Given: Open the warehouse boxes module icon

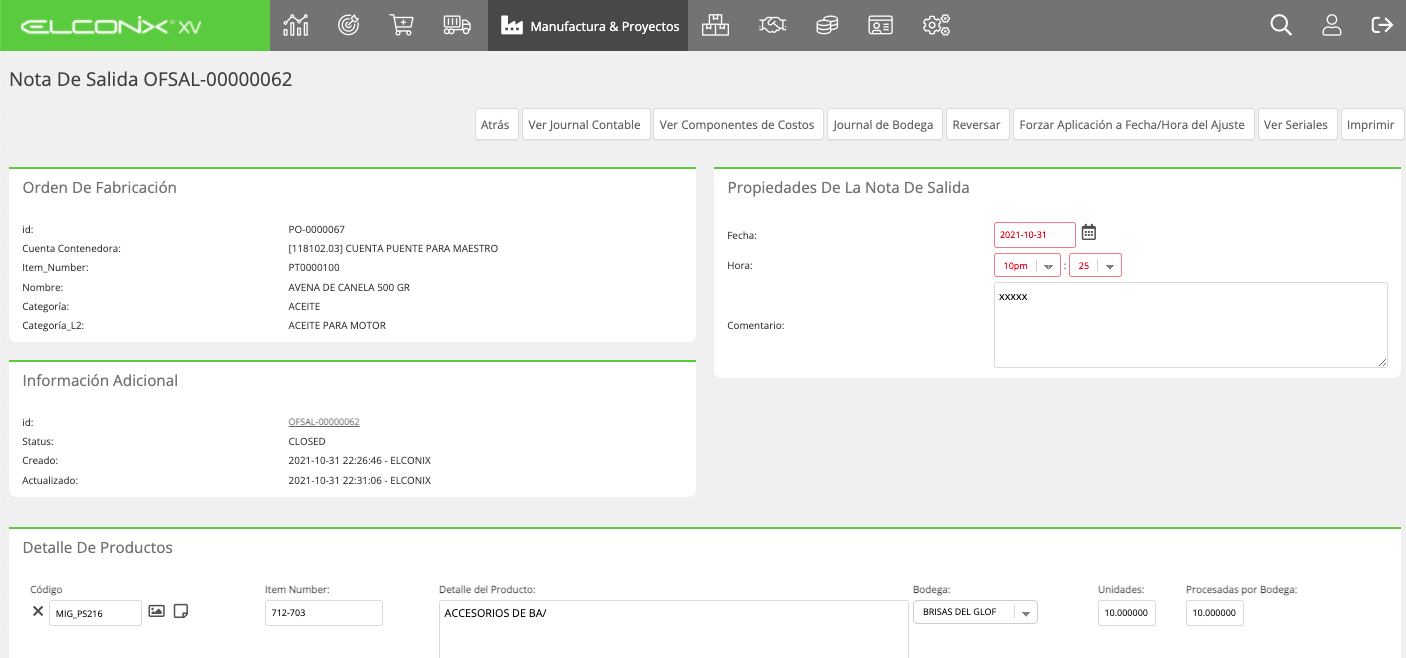Looking at the screenshot, I should click(x=715, y=25).
